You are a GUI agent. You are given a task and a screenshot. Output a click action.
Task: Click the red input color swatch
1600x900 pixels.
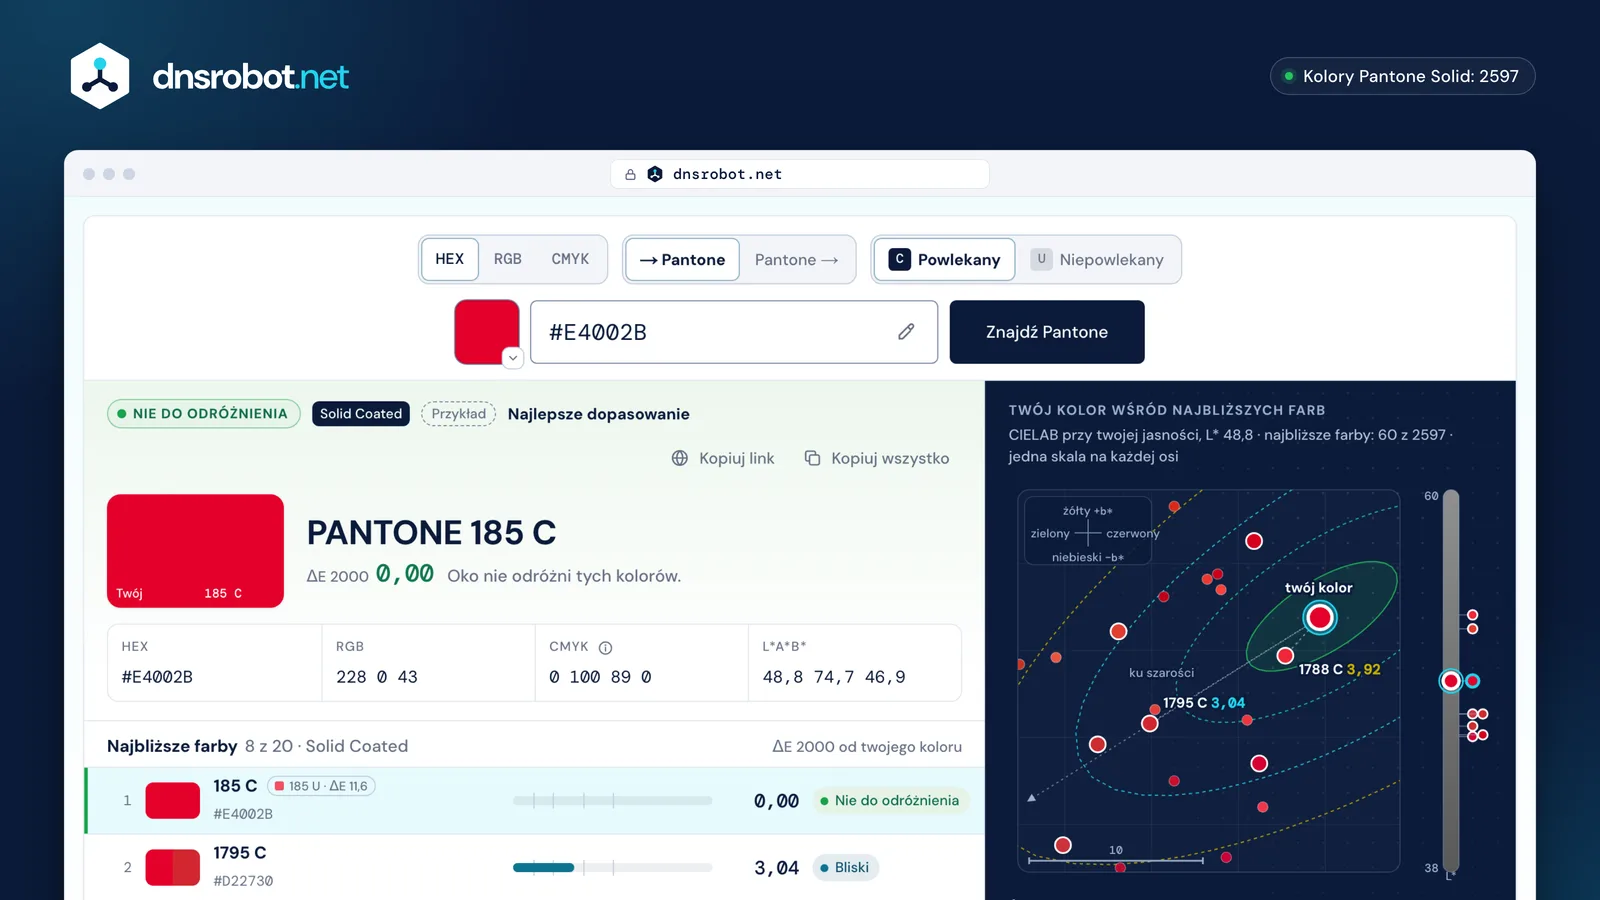point(487,331)
